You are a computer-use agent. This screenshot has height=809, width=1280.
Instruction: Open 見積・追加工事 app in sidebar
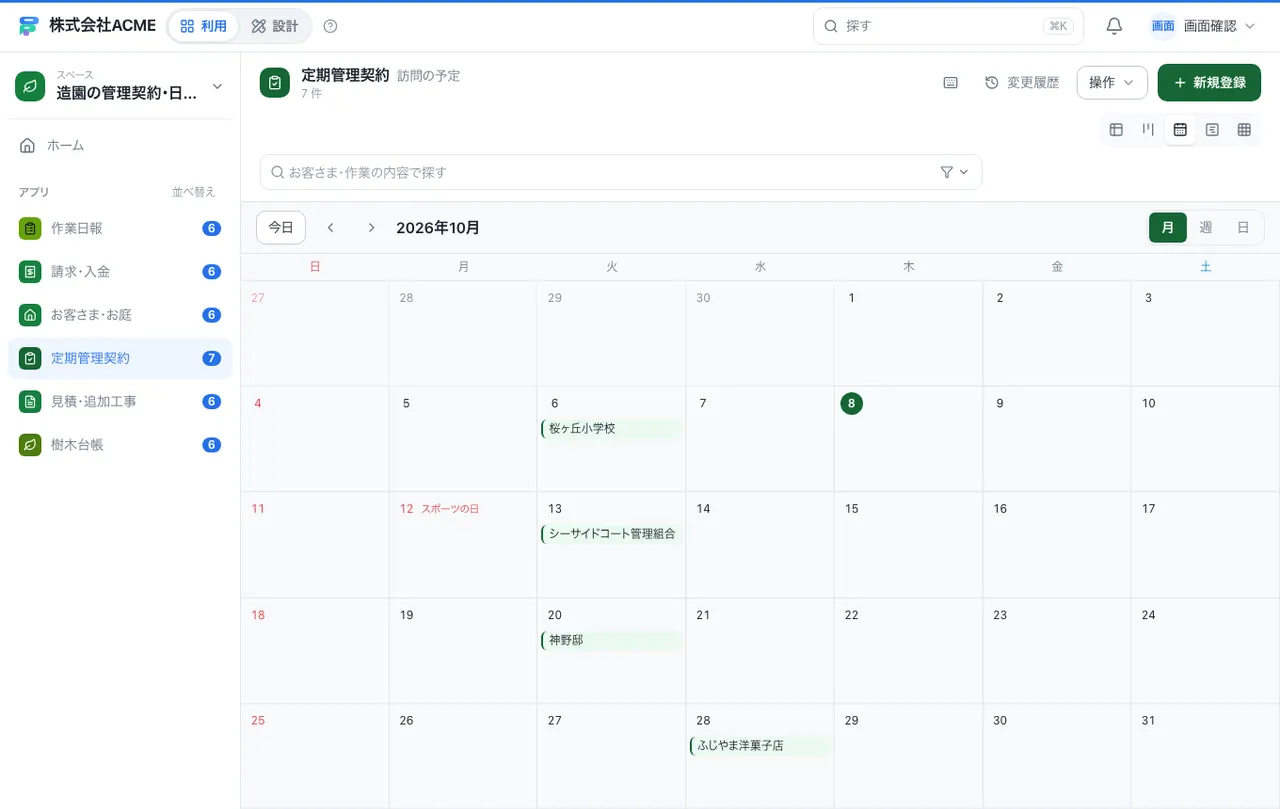(x=120, y=401)
